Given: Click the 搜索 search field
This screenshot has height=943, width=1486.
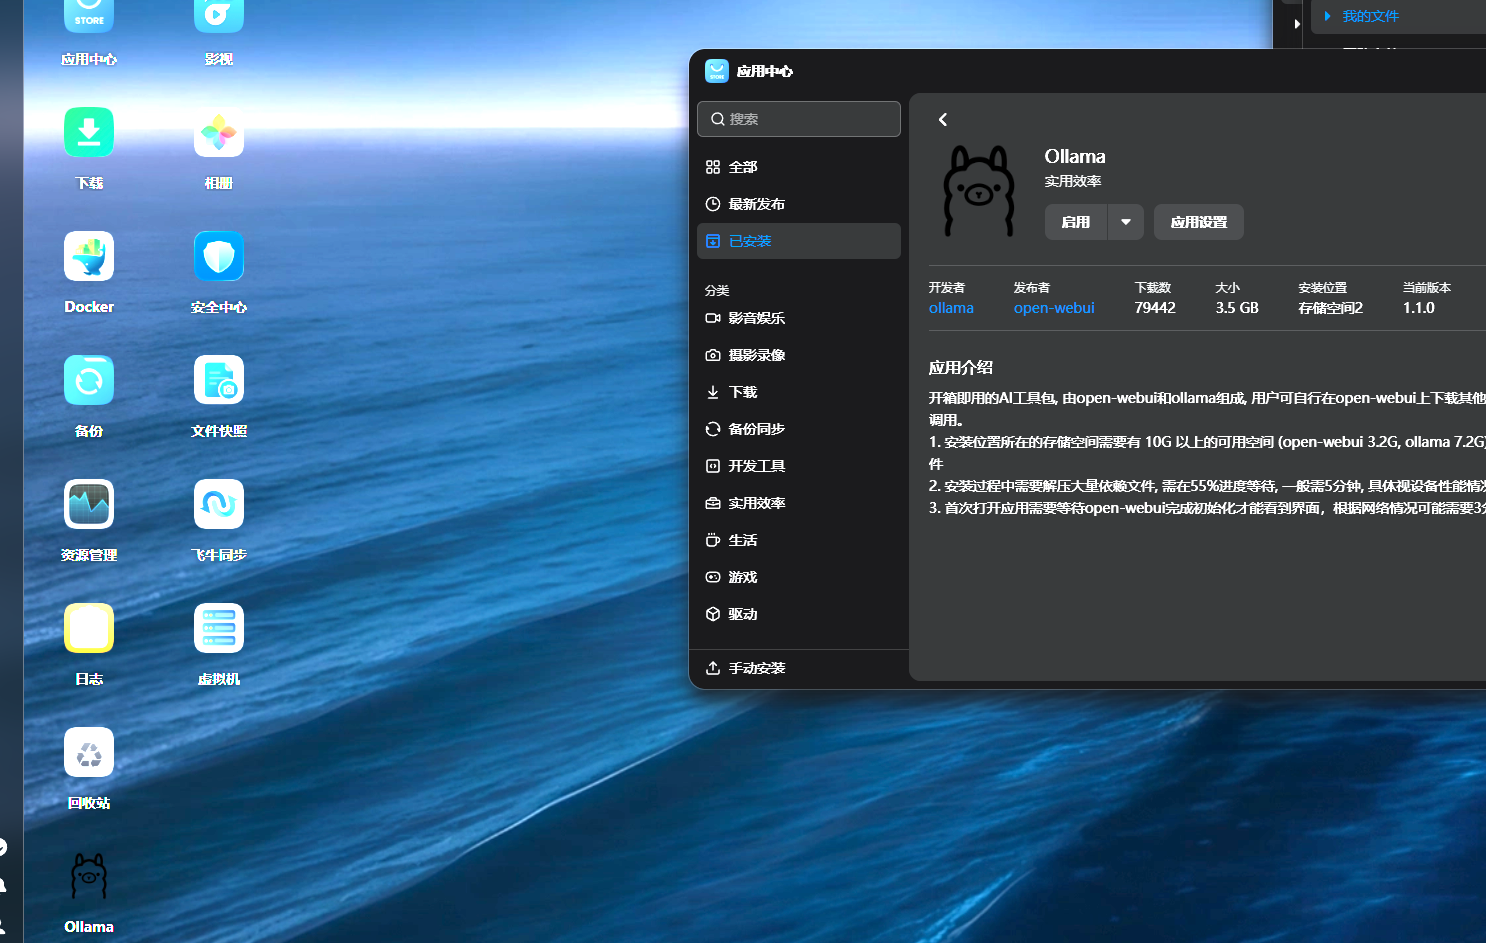Looking at the screenshot, I should pos(798,119).
